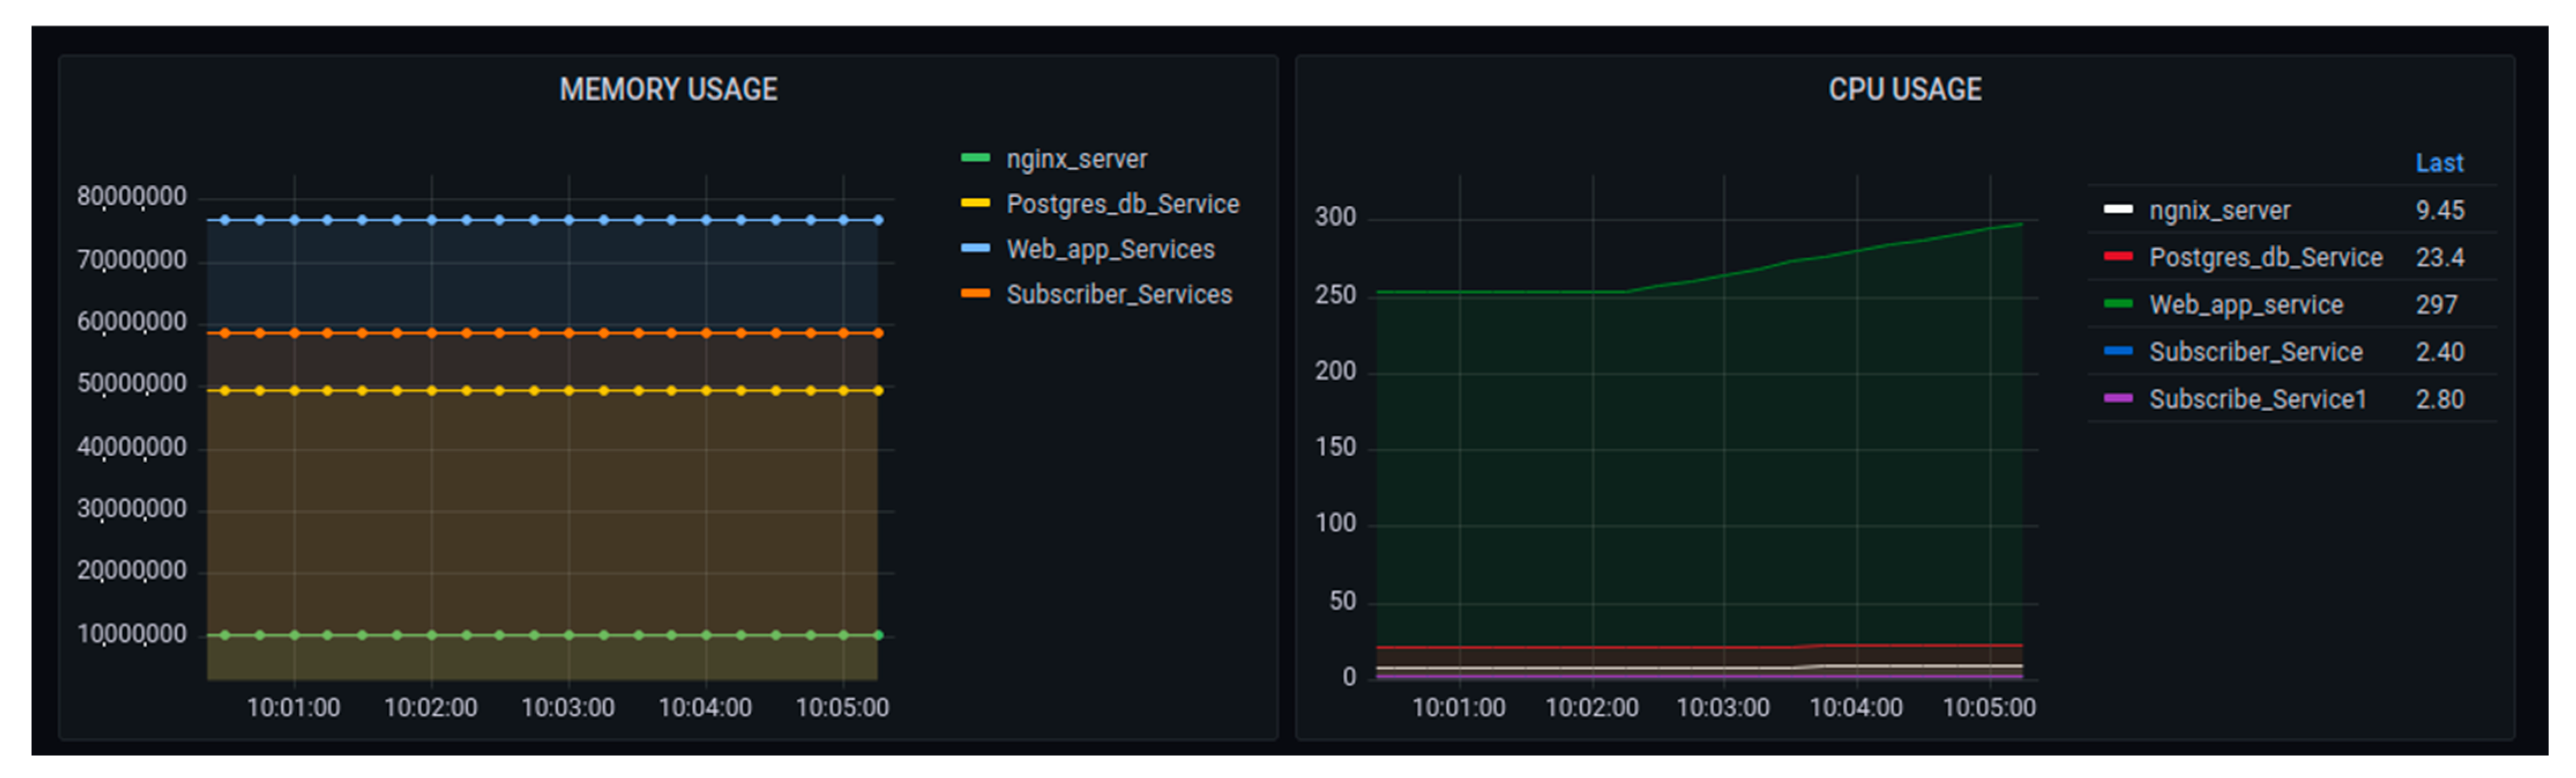Toggle Subscriber_Service series in CPU legend
Viewport: 2576px width, 778px height.
click(2255, 352)
